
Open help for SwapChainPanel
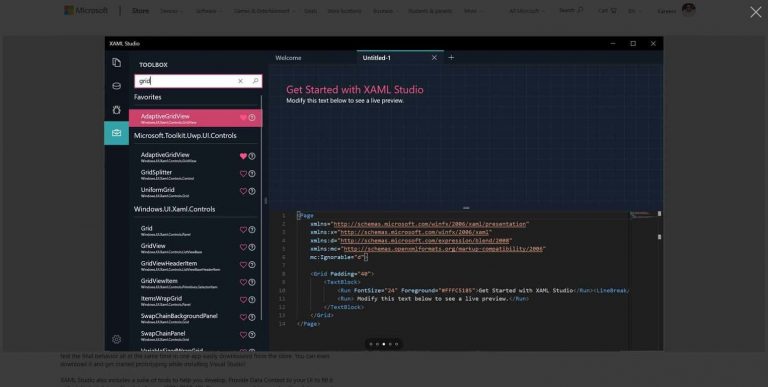252,335
